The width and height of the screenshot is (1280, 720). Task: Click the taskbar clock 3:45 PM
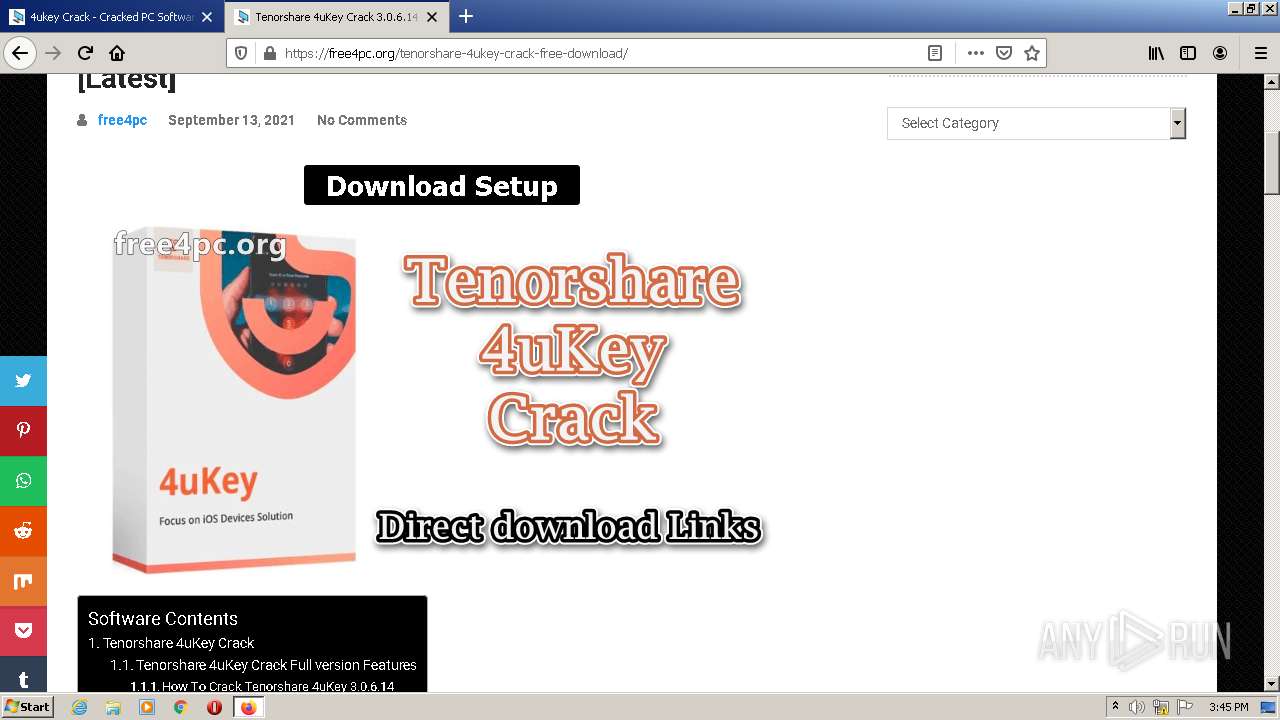[x=1228, y=707]
